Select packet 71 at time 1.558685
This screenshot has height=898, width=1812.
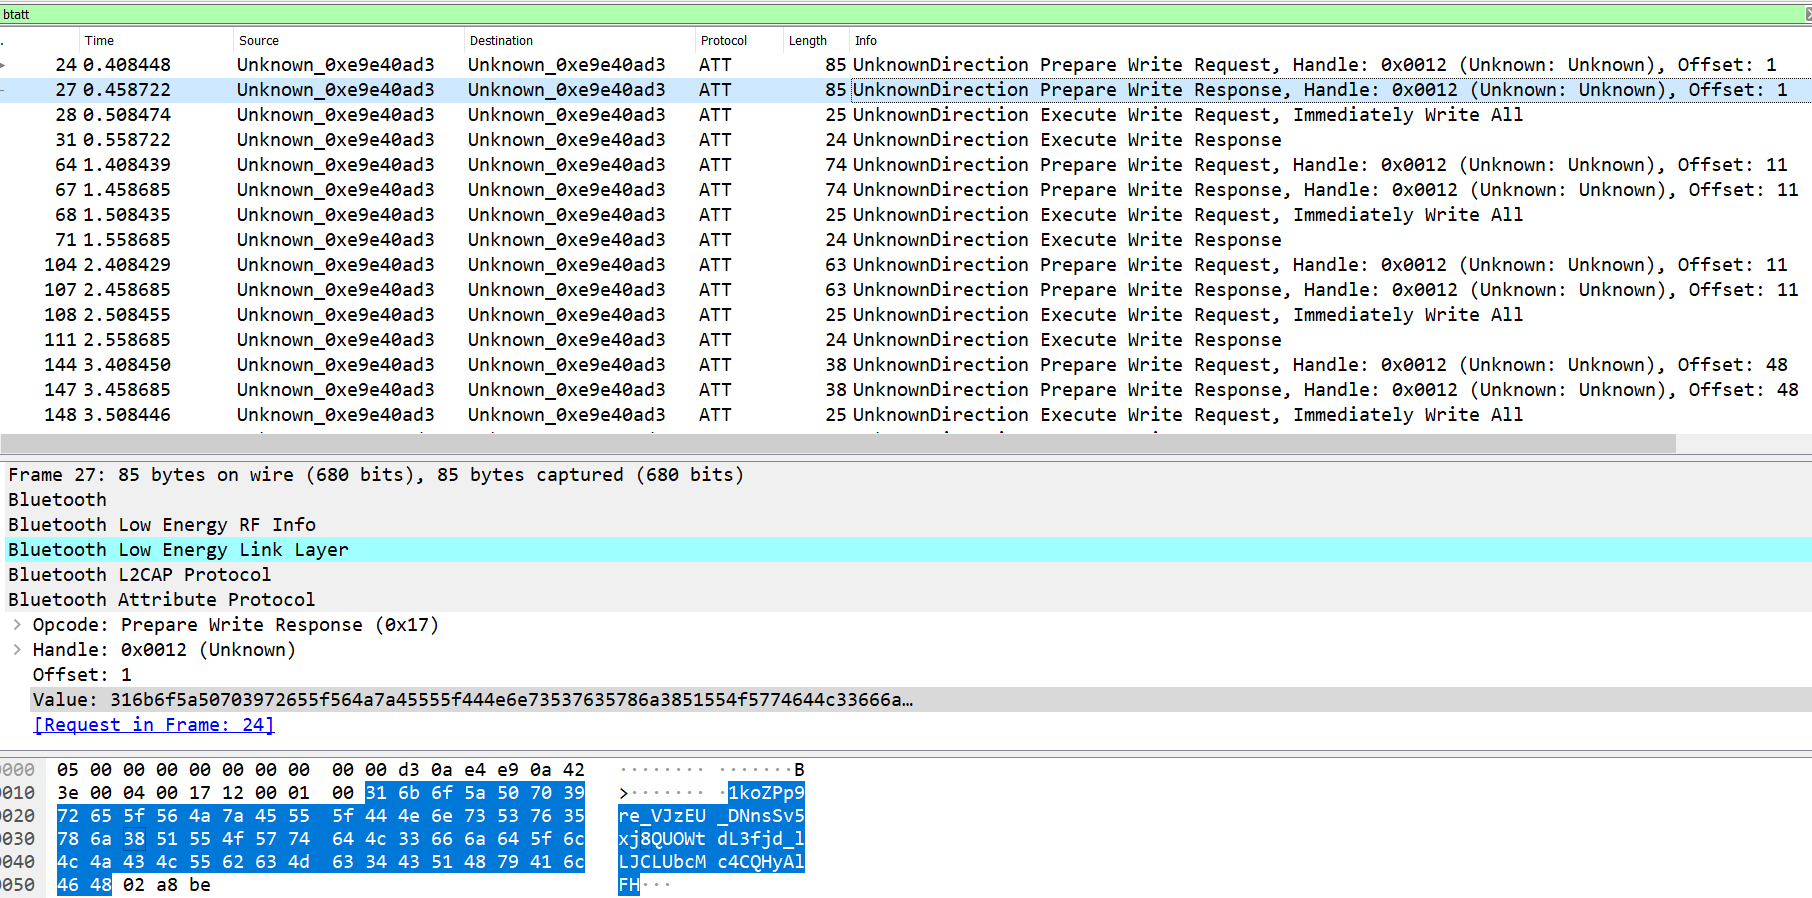pyautogui.click(x=906, y=240)
